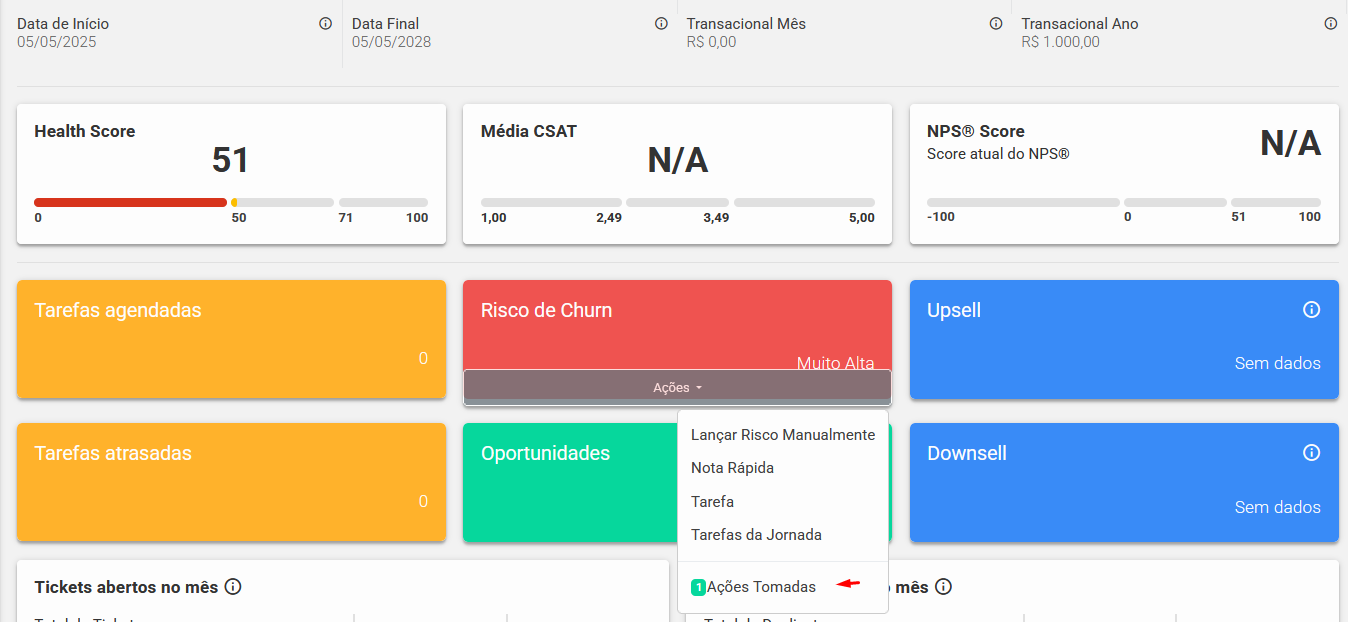Click the green badge beside Ações Tomadas
Image resolution: width=1348 pixels, height=622 pixels.
pos(698,588)
